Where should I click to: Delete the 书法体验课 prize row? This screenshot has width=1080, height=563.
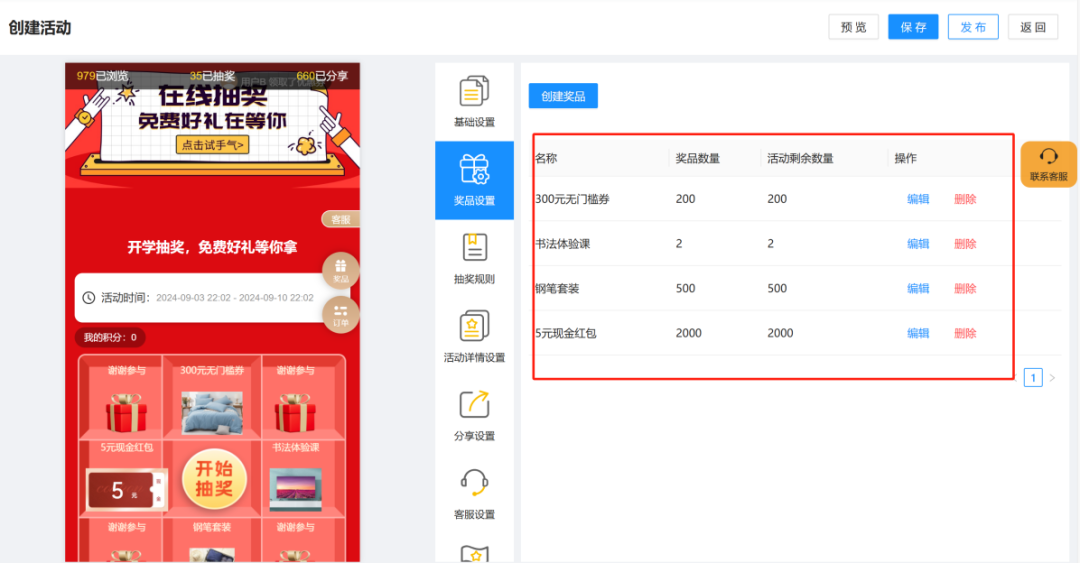click(965, 244)
